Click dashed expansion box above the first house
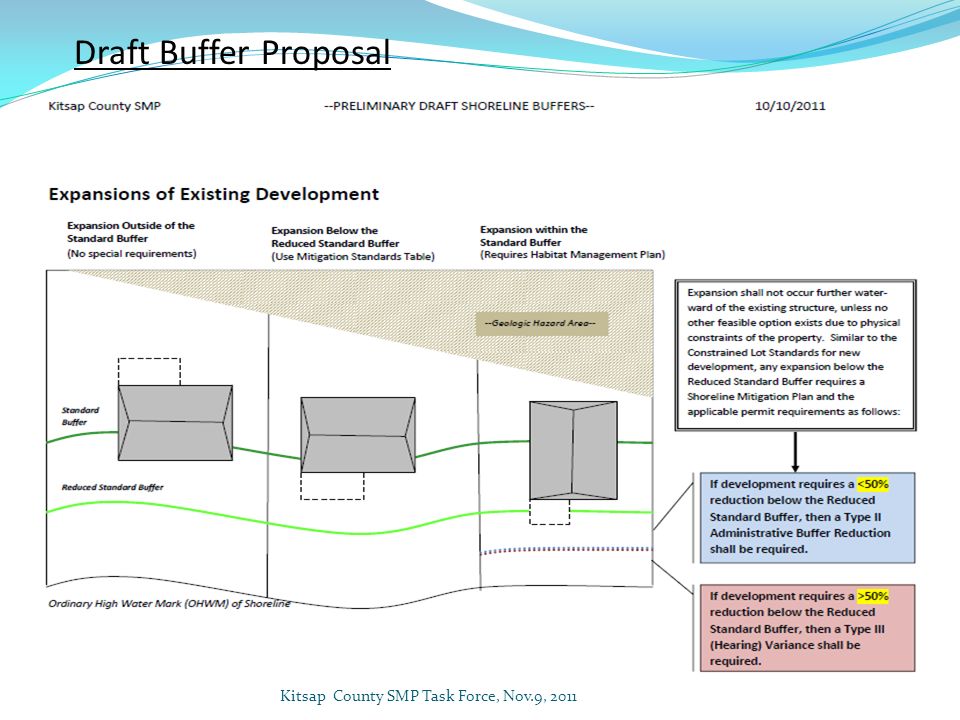Image resolution: width=960 pixels, height=720 pixels. click(x=149, y=372)
